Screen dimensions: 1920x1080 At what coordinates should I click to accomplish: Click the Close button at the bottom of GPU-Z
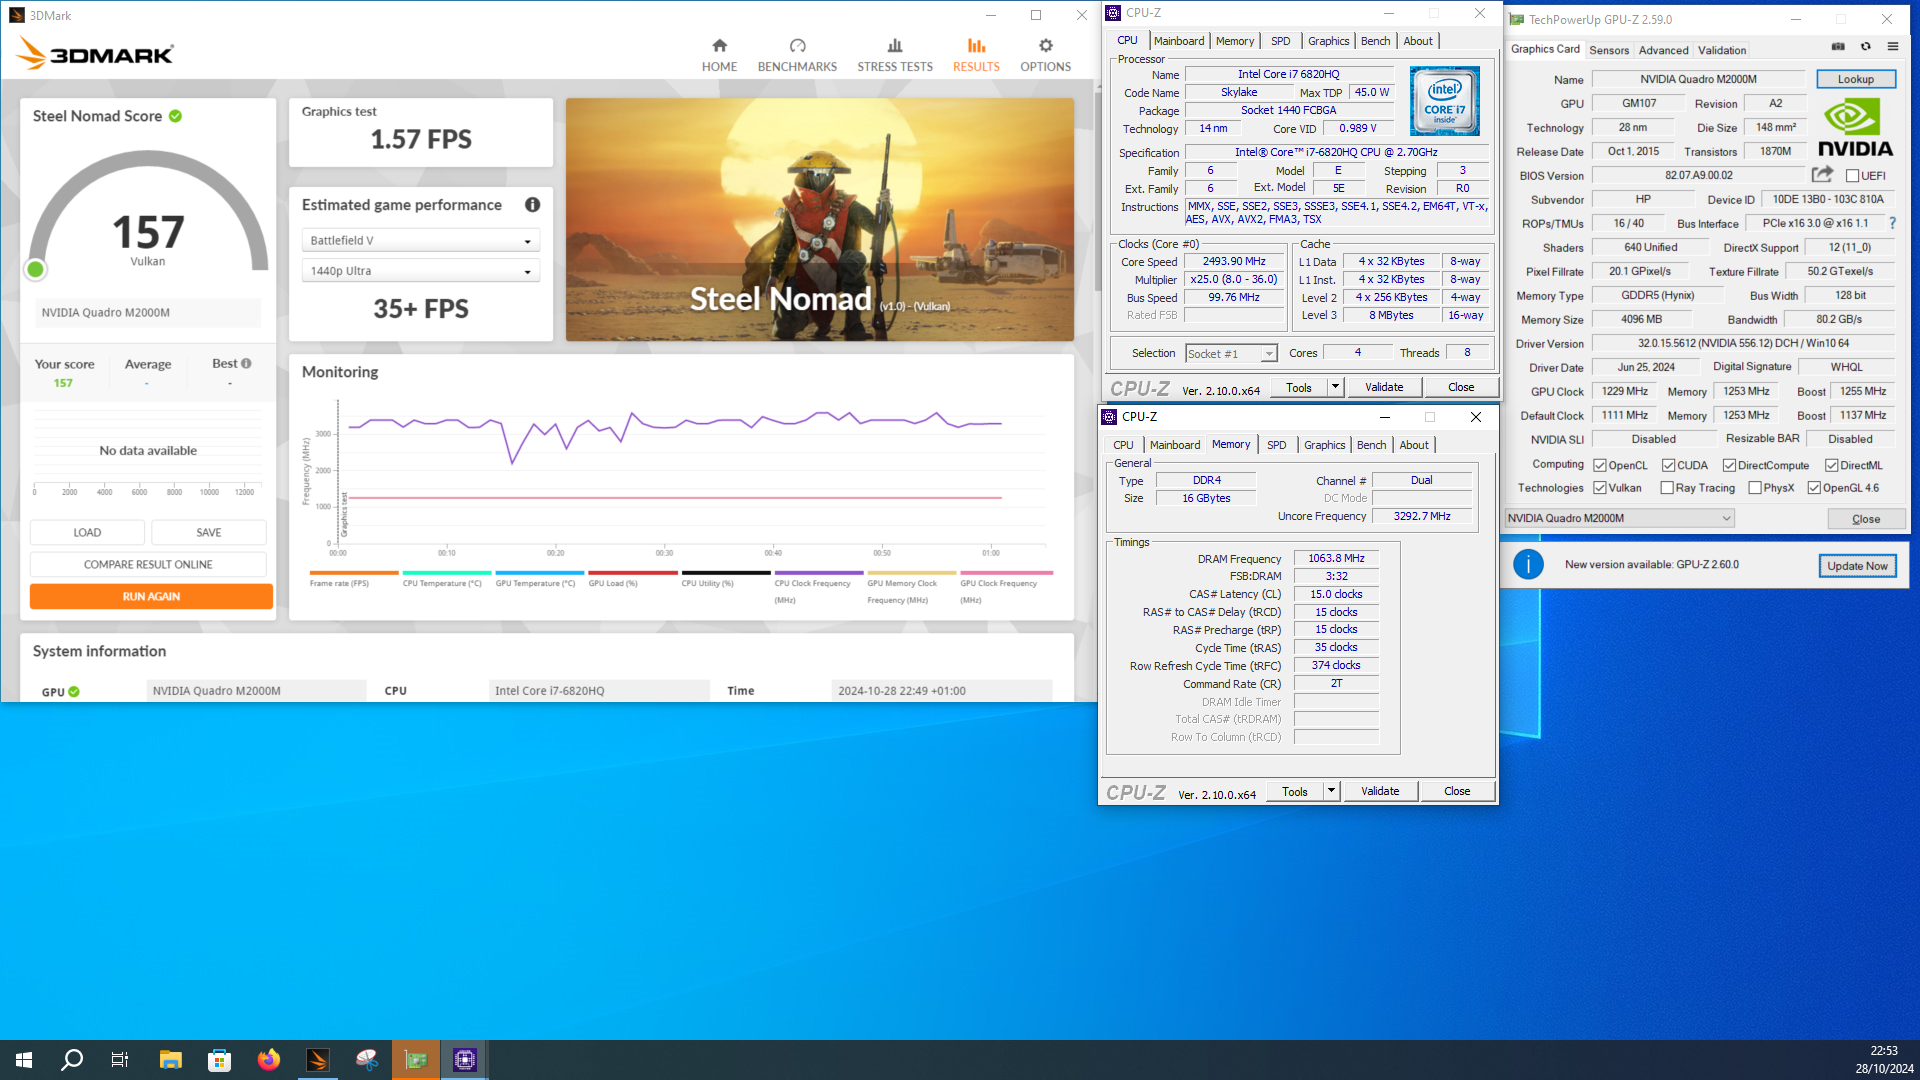(x=1866, y=519)
